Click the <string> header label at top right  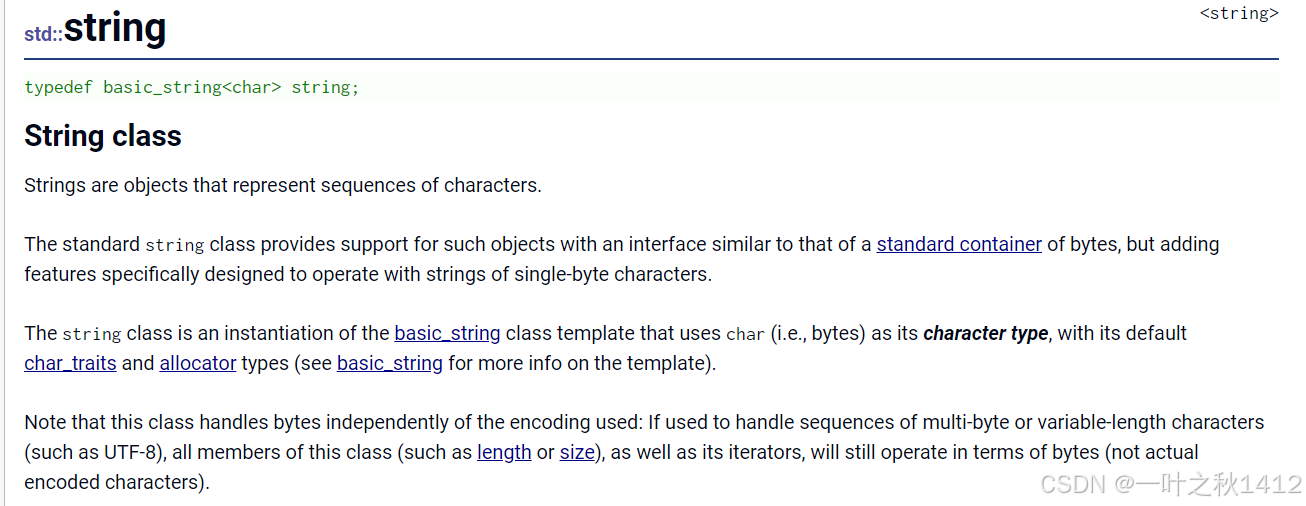pos(1239,14)
